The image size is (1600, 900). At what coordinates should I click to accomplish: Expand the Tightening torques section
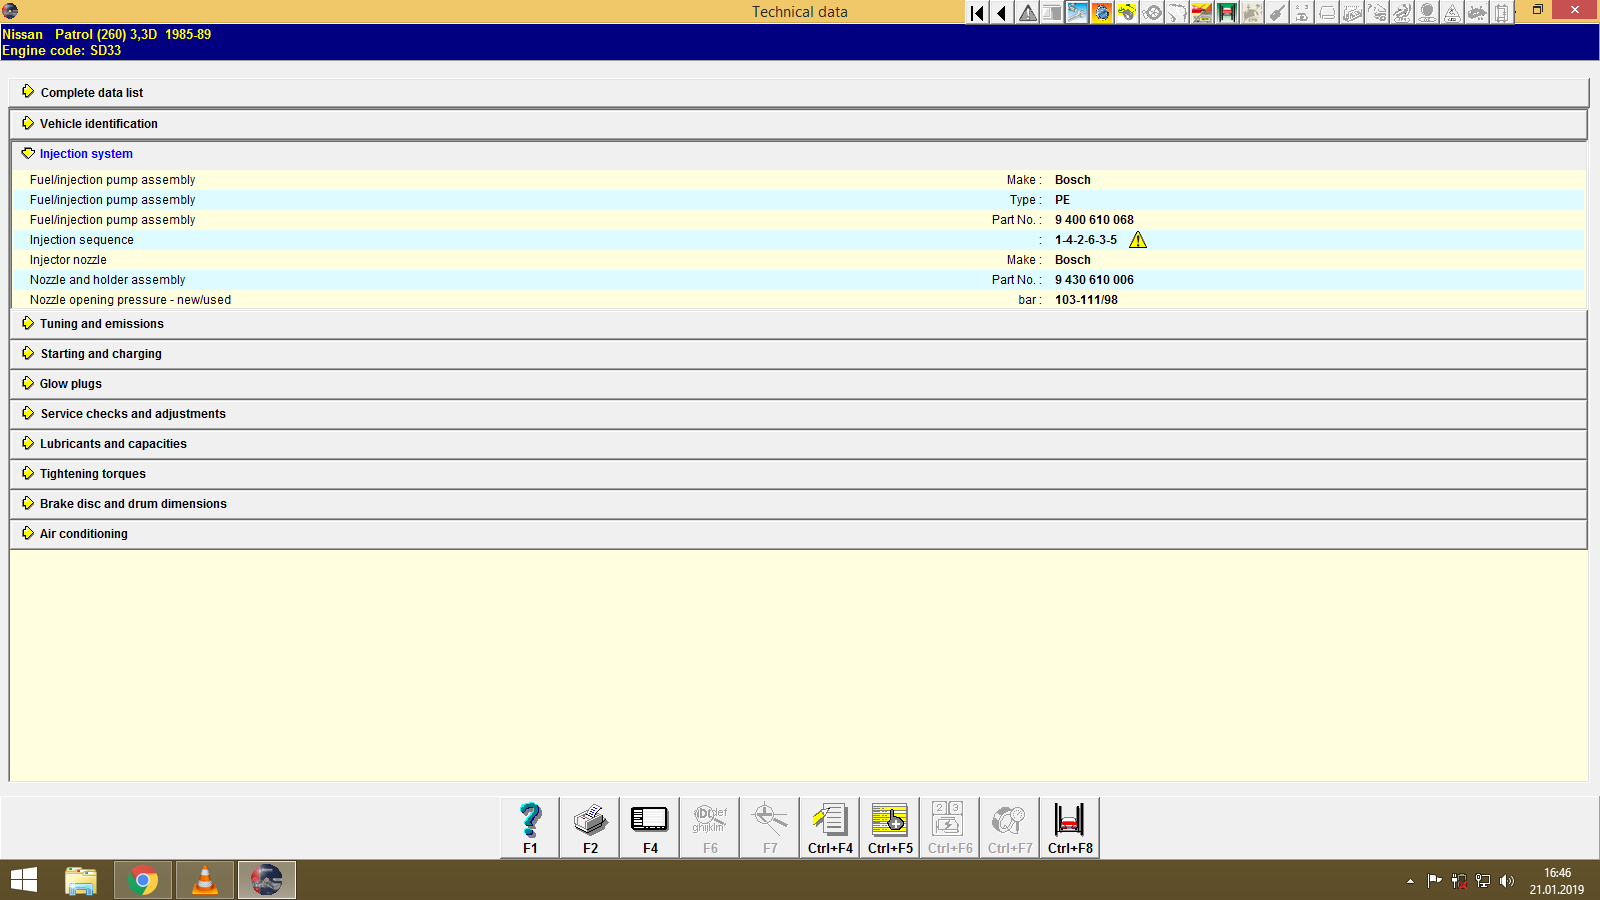[91, 473]
